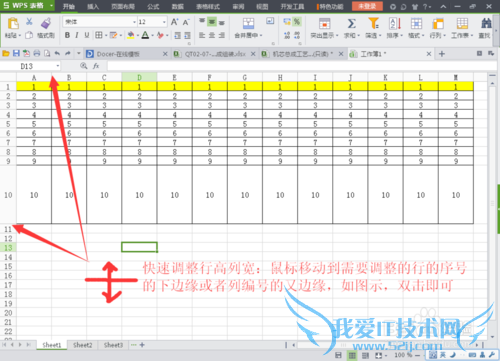Toggle Underline formatting

87,35
